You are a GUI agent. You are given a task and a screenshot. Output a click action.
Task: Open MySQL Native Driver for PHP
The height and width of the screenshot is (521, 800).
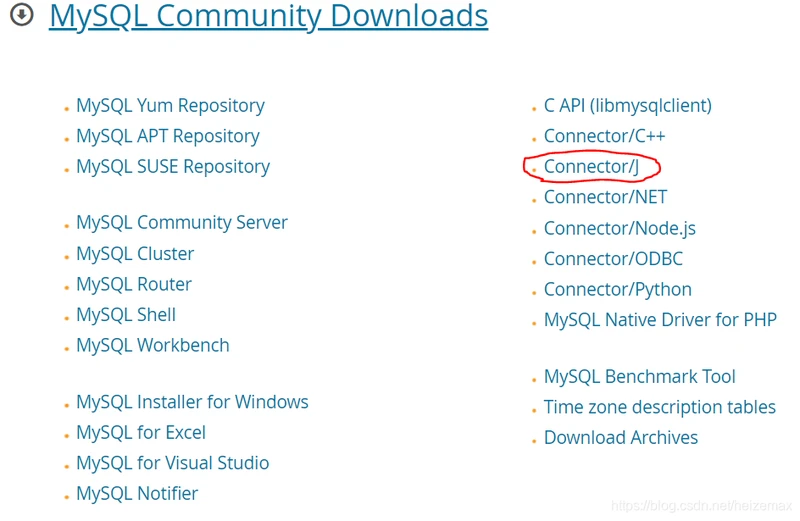660,320
